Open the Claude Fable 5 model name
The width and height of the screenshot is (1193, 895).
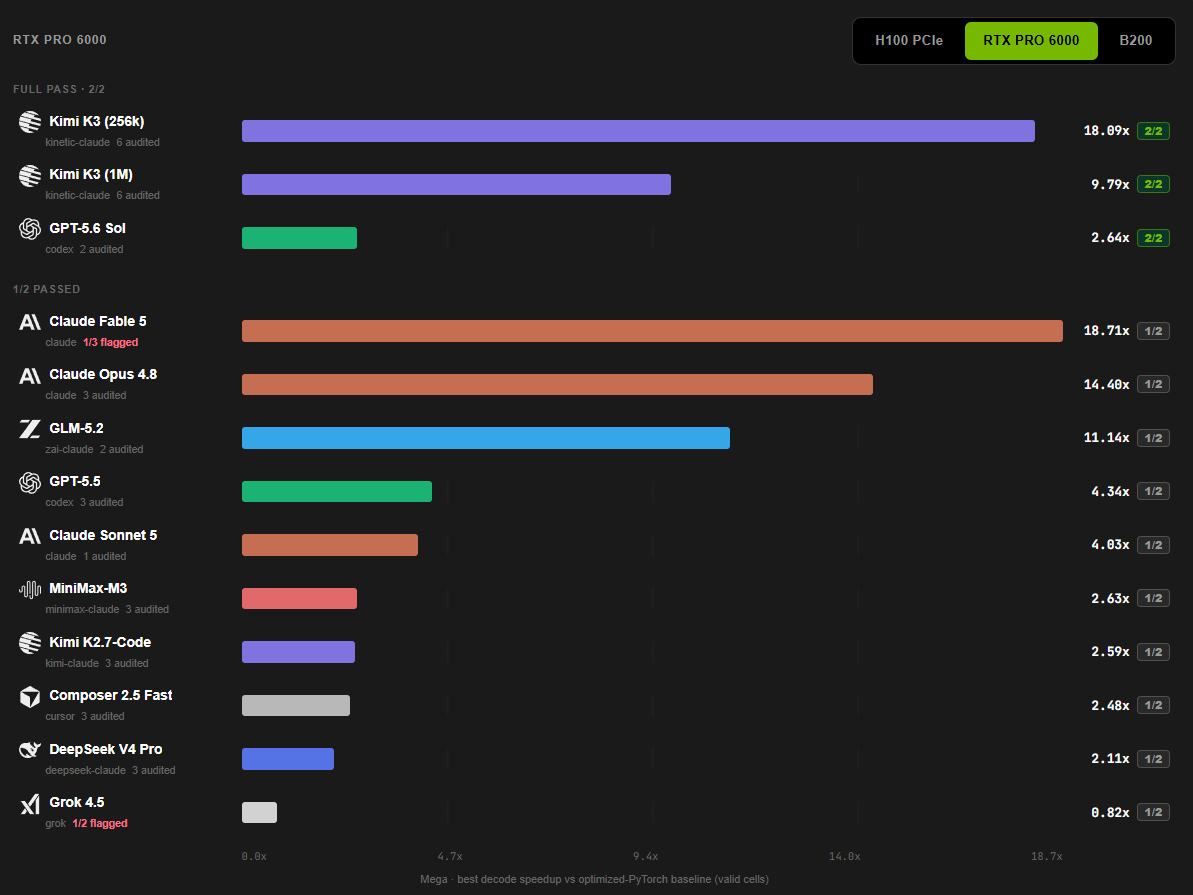pyautogui.click(x=97, y=321)
